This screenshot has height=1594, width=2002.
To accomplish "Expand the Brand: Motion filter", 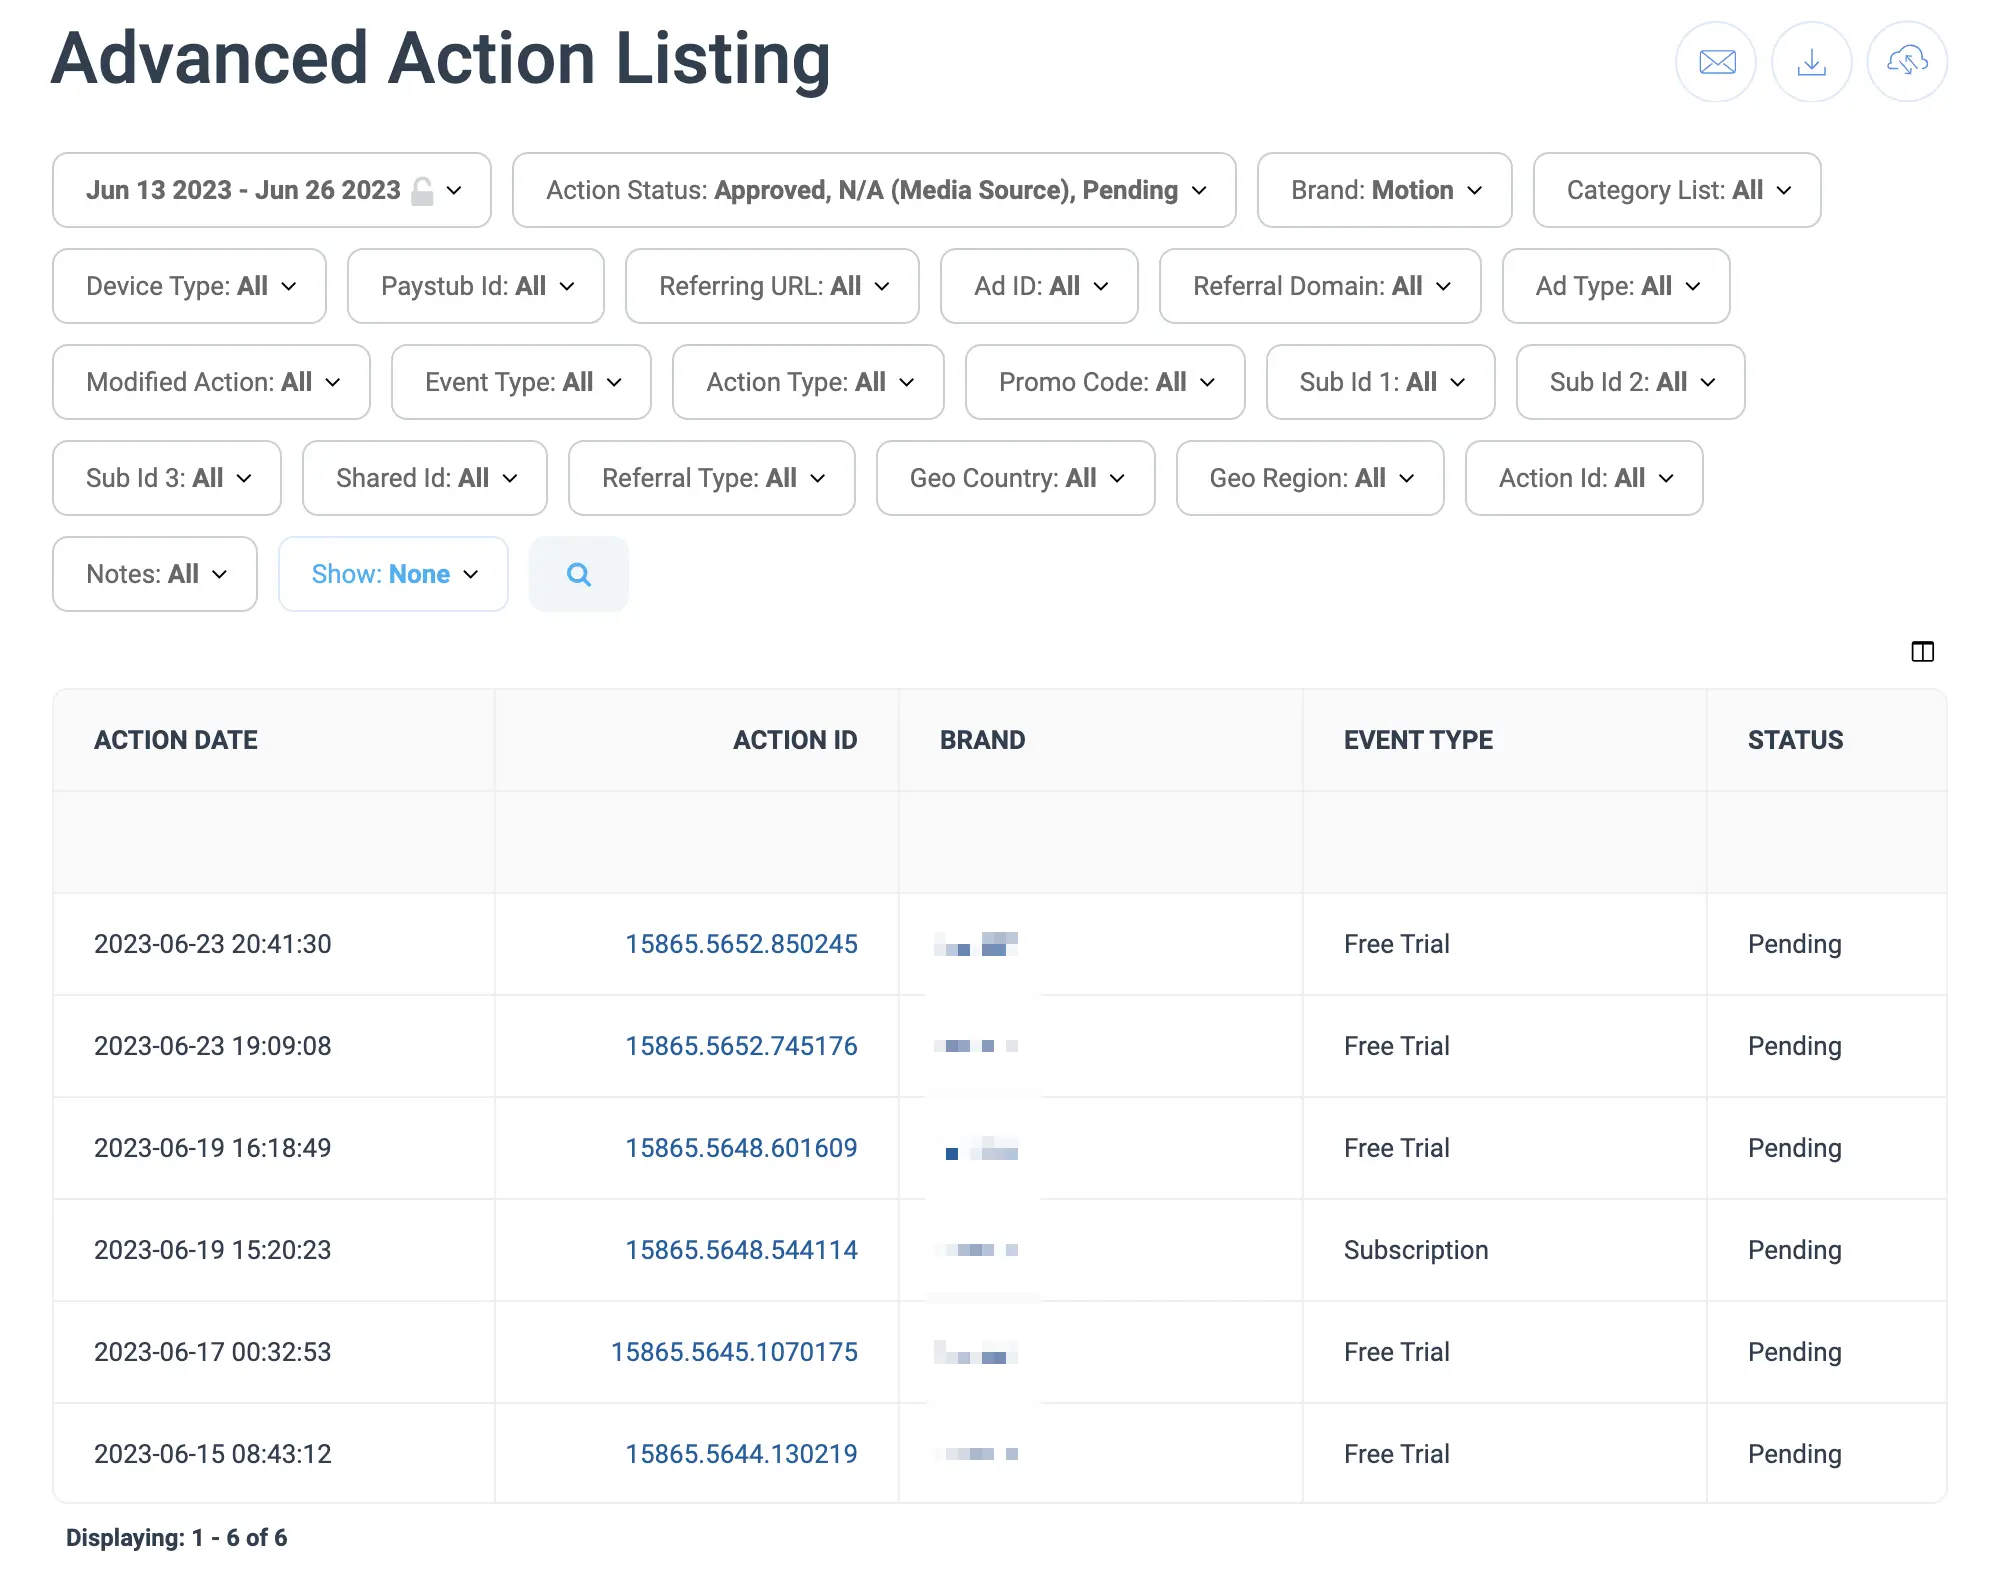I will click(x=1384, y=190).
